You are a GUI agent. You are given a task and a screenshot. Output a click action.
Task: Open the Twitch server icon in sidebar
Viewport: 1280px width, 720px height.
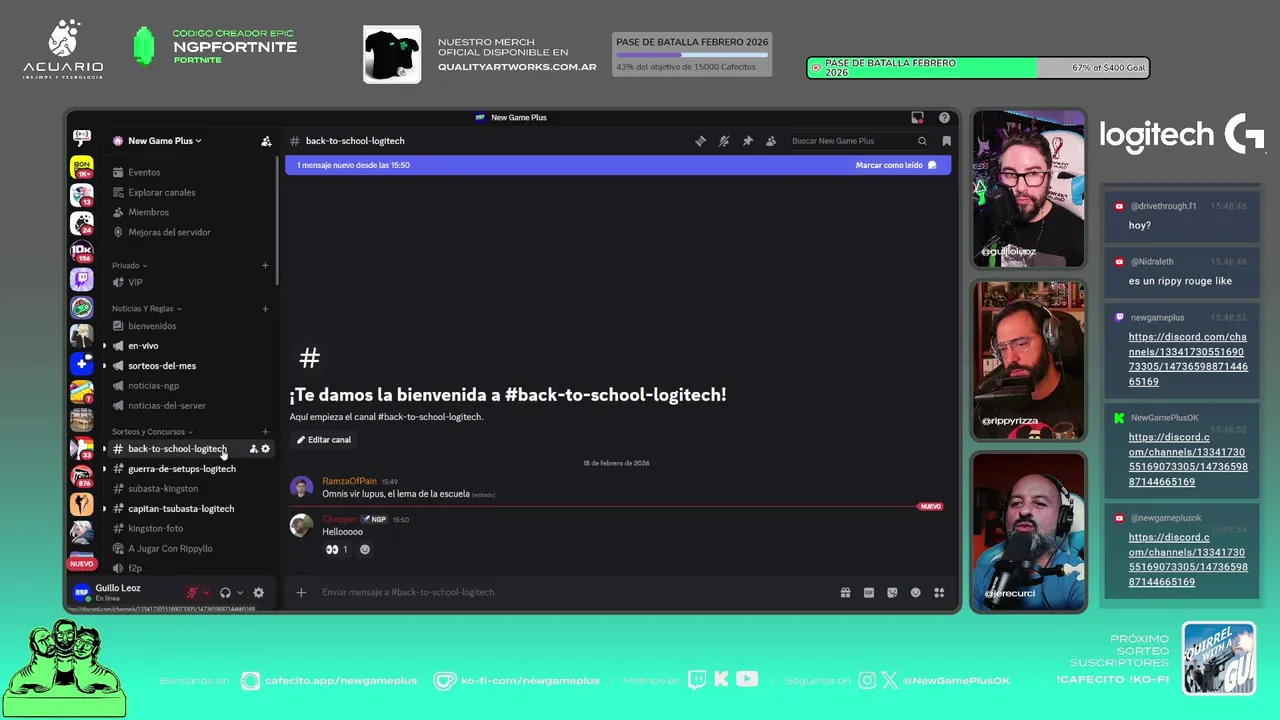[x=82, y=280]
